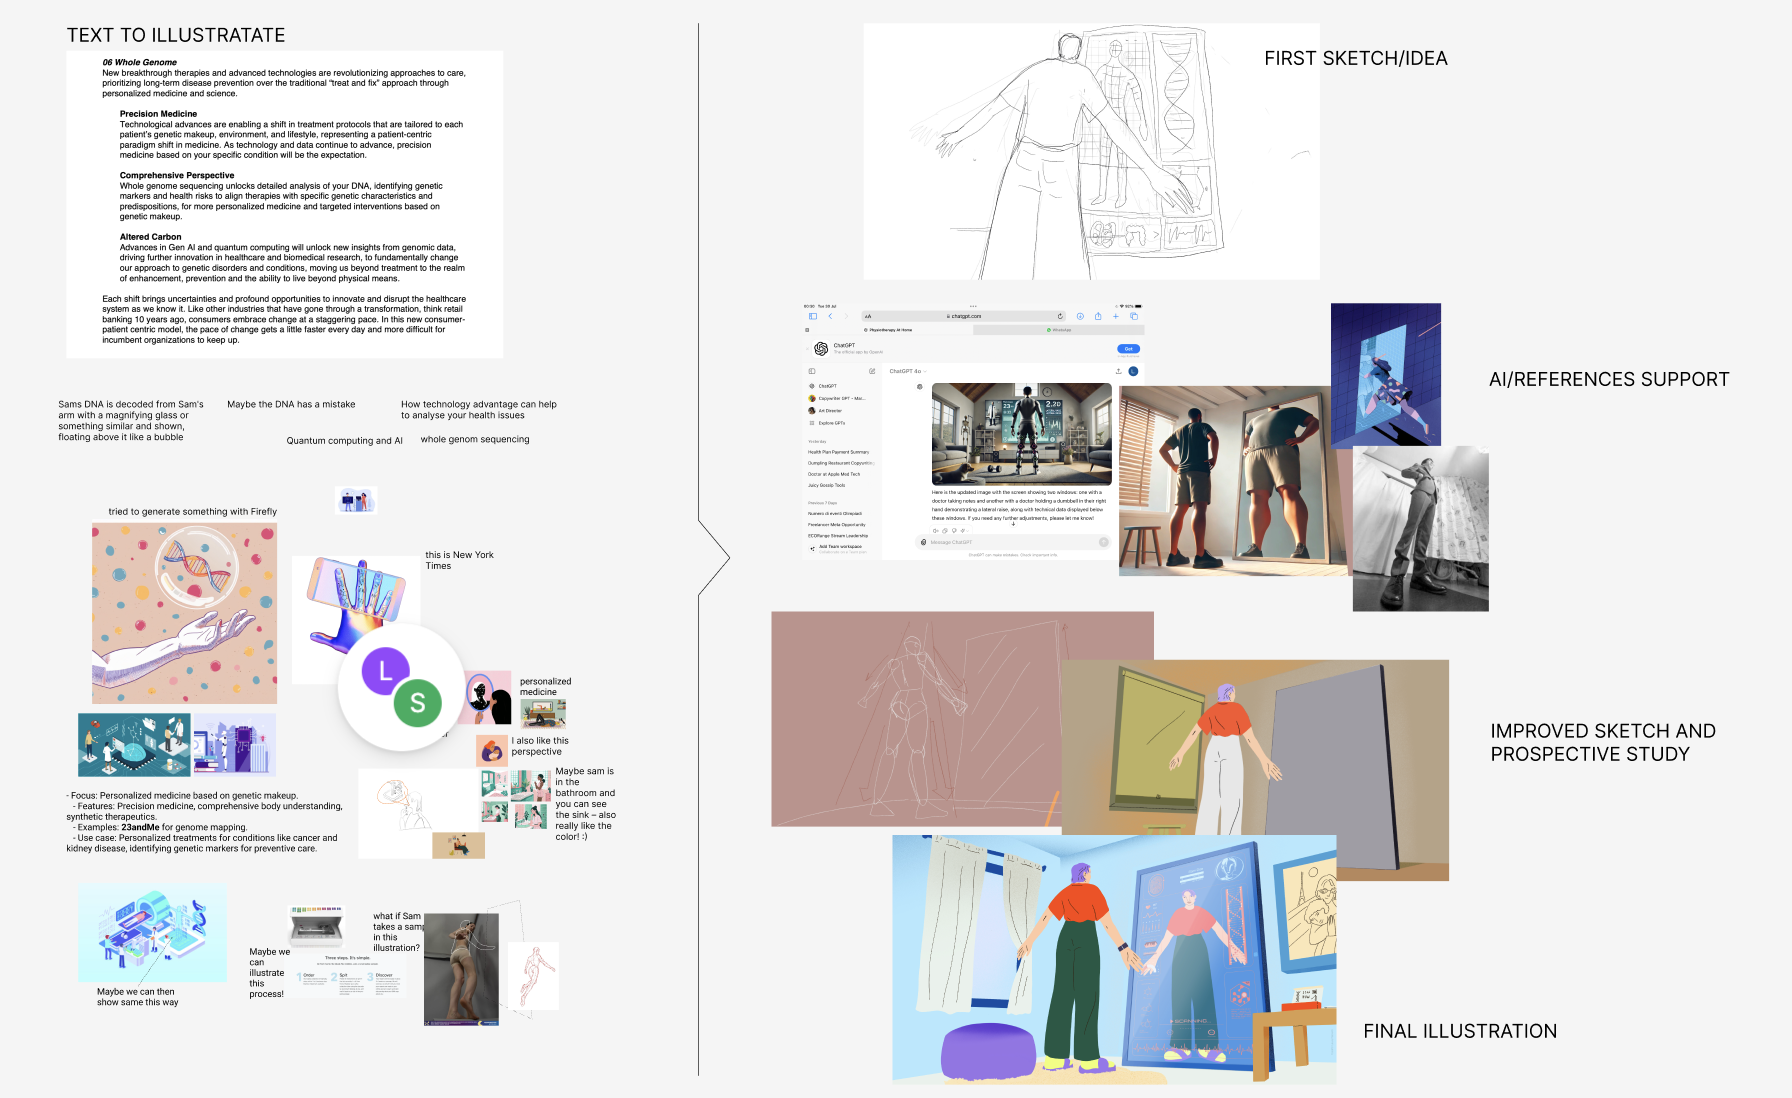The image size is (1792, 1098).
Task: Select the Physiotherapy At Home browser tab
Action: click(x=889, y=330)
